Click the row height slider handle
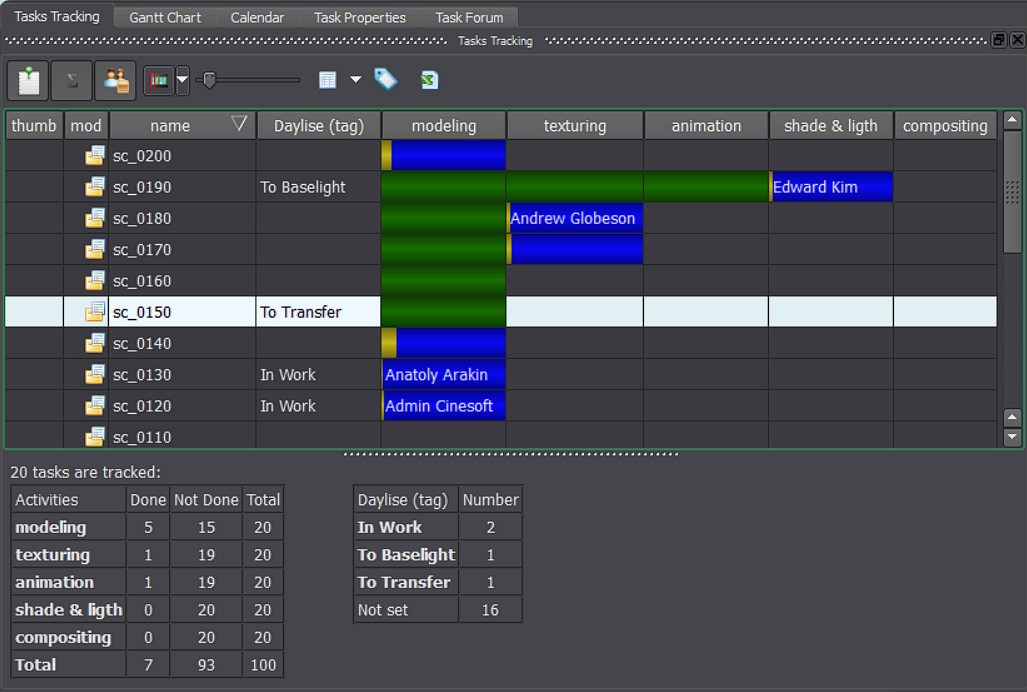 (209, 80)
